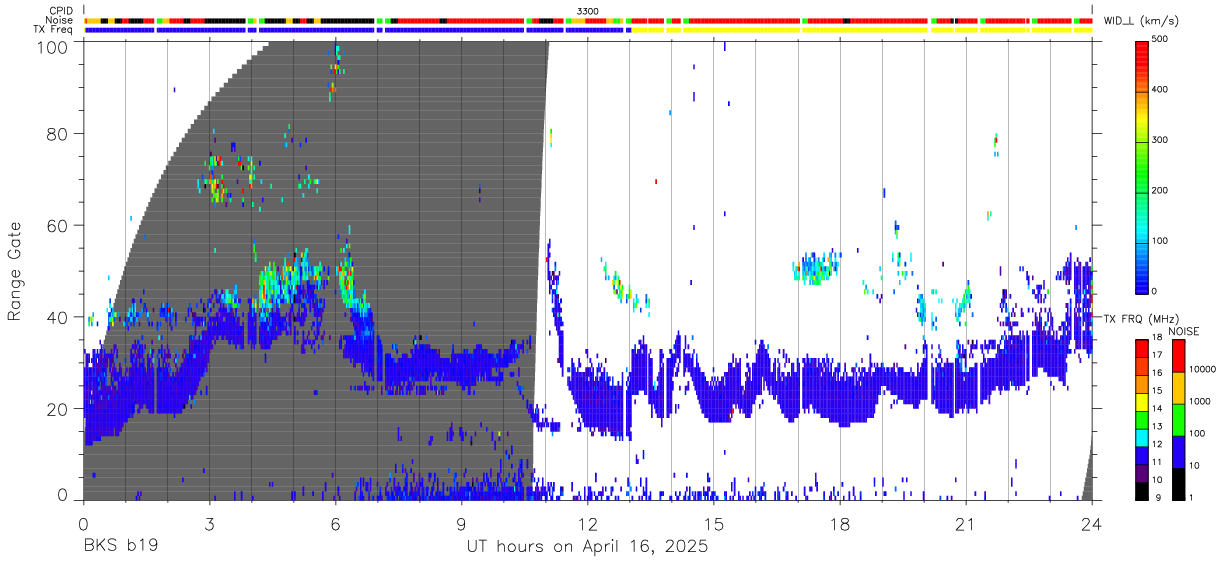
Task: Select the 500 tick on width colorbar
Action: (1162, 40)
